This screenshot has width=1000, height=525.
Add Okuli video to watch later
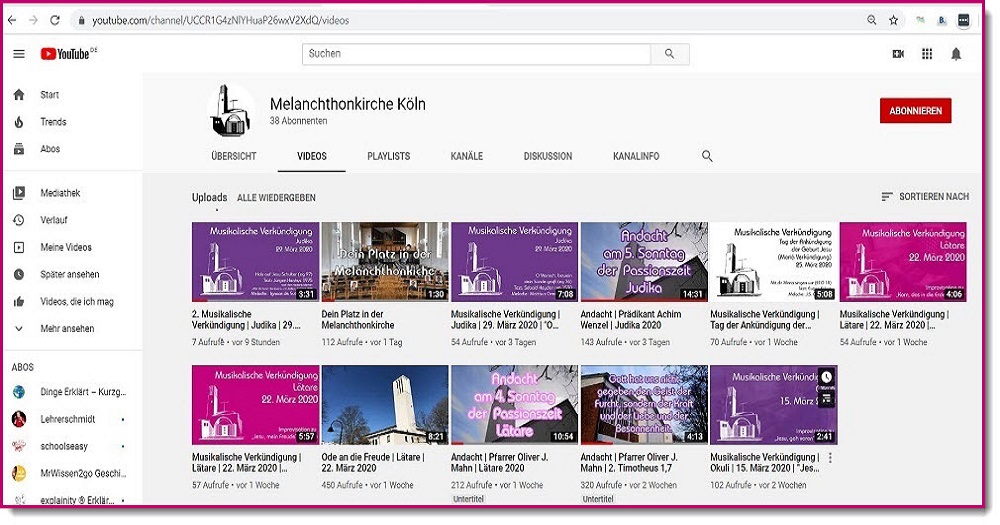[x=827, y=377]
